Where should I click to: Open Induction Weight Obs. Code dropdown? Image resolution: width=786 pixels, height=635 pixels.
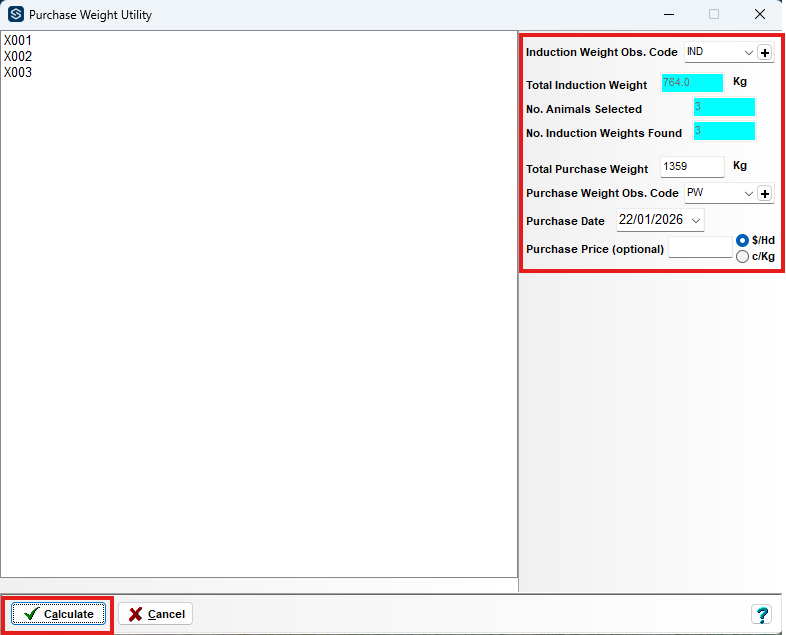coord(749,53)
